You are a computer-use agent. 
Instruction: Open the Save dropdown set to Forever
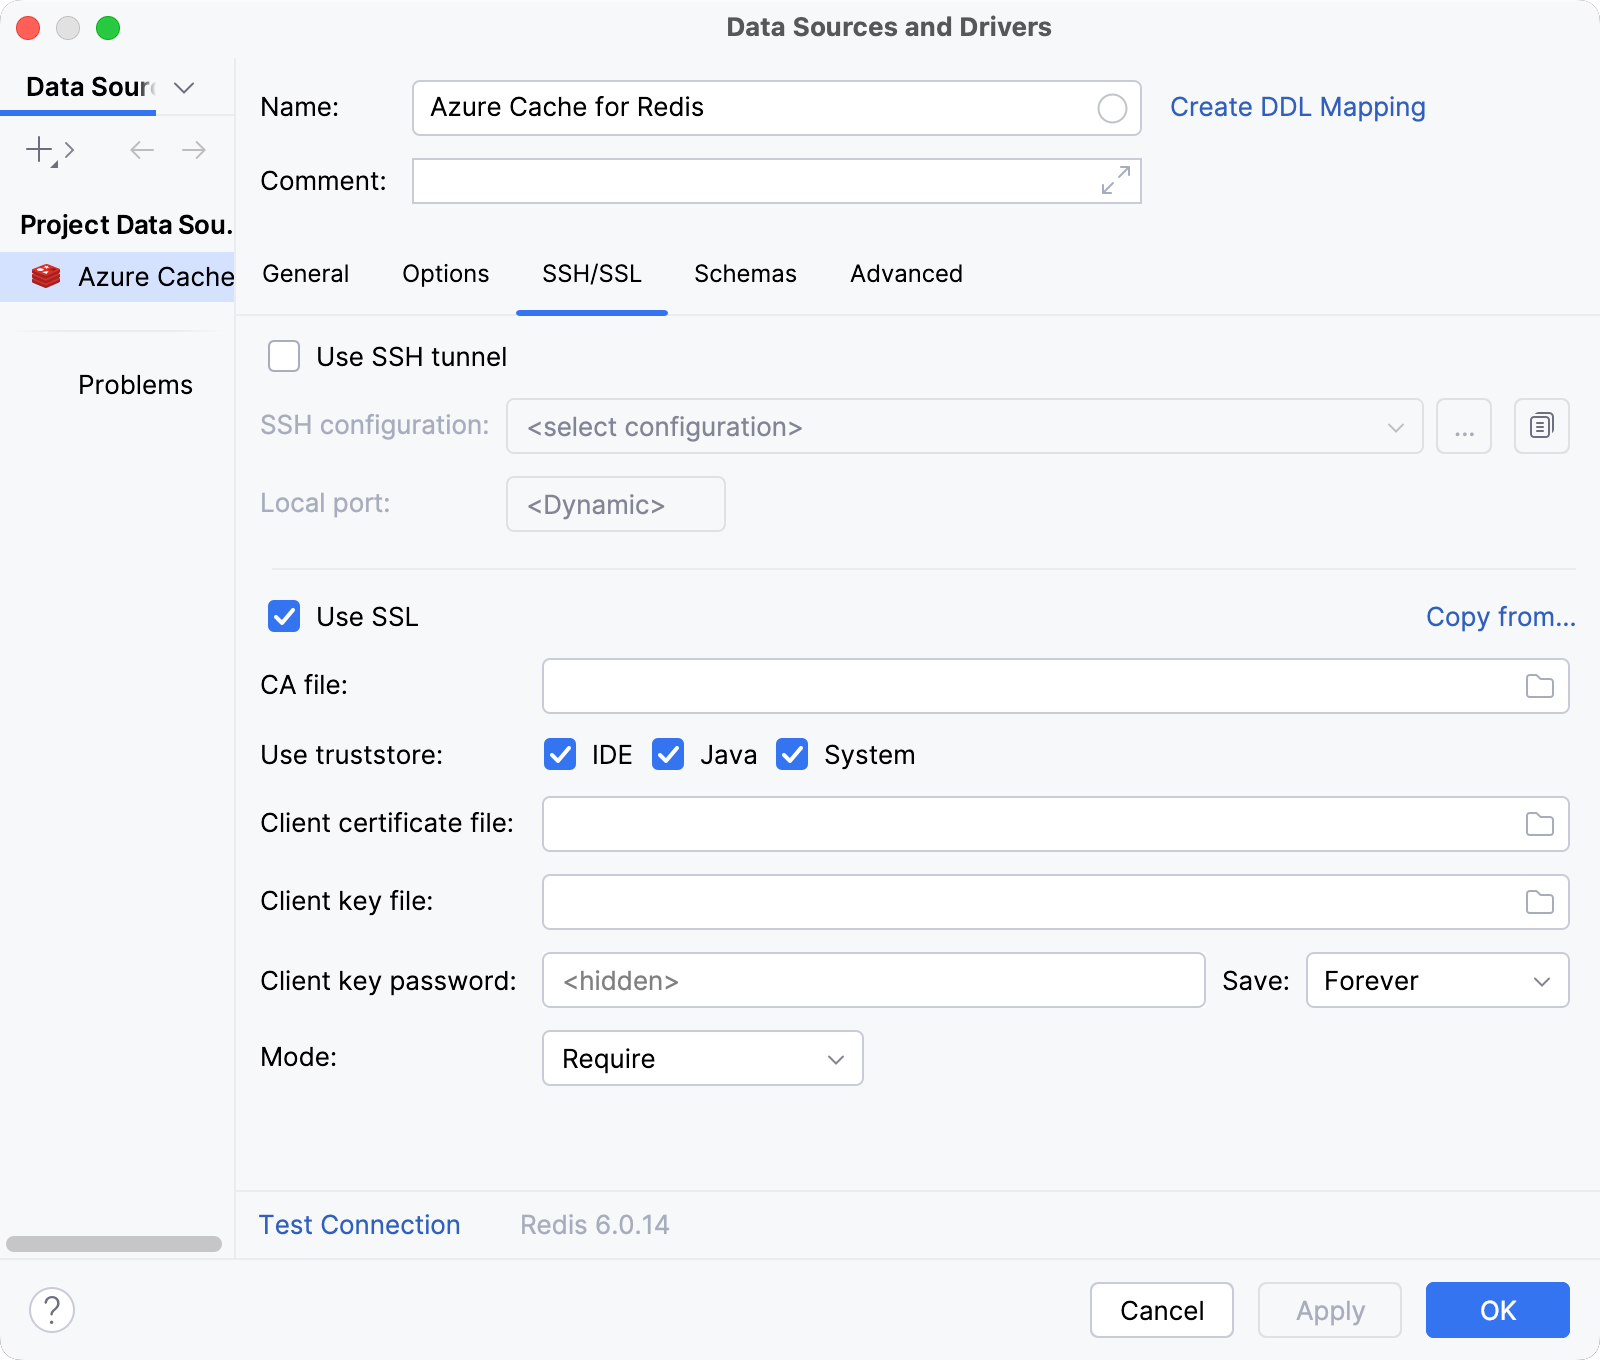(1436, 981)
